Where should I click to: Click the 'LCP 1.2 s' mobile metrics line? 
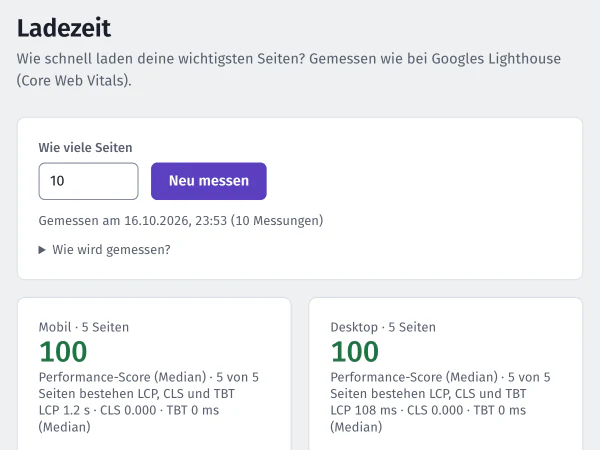129,418
